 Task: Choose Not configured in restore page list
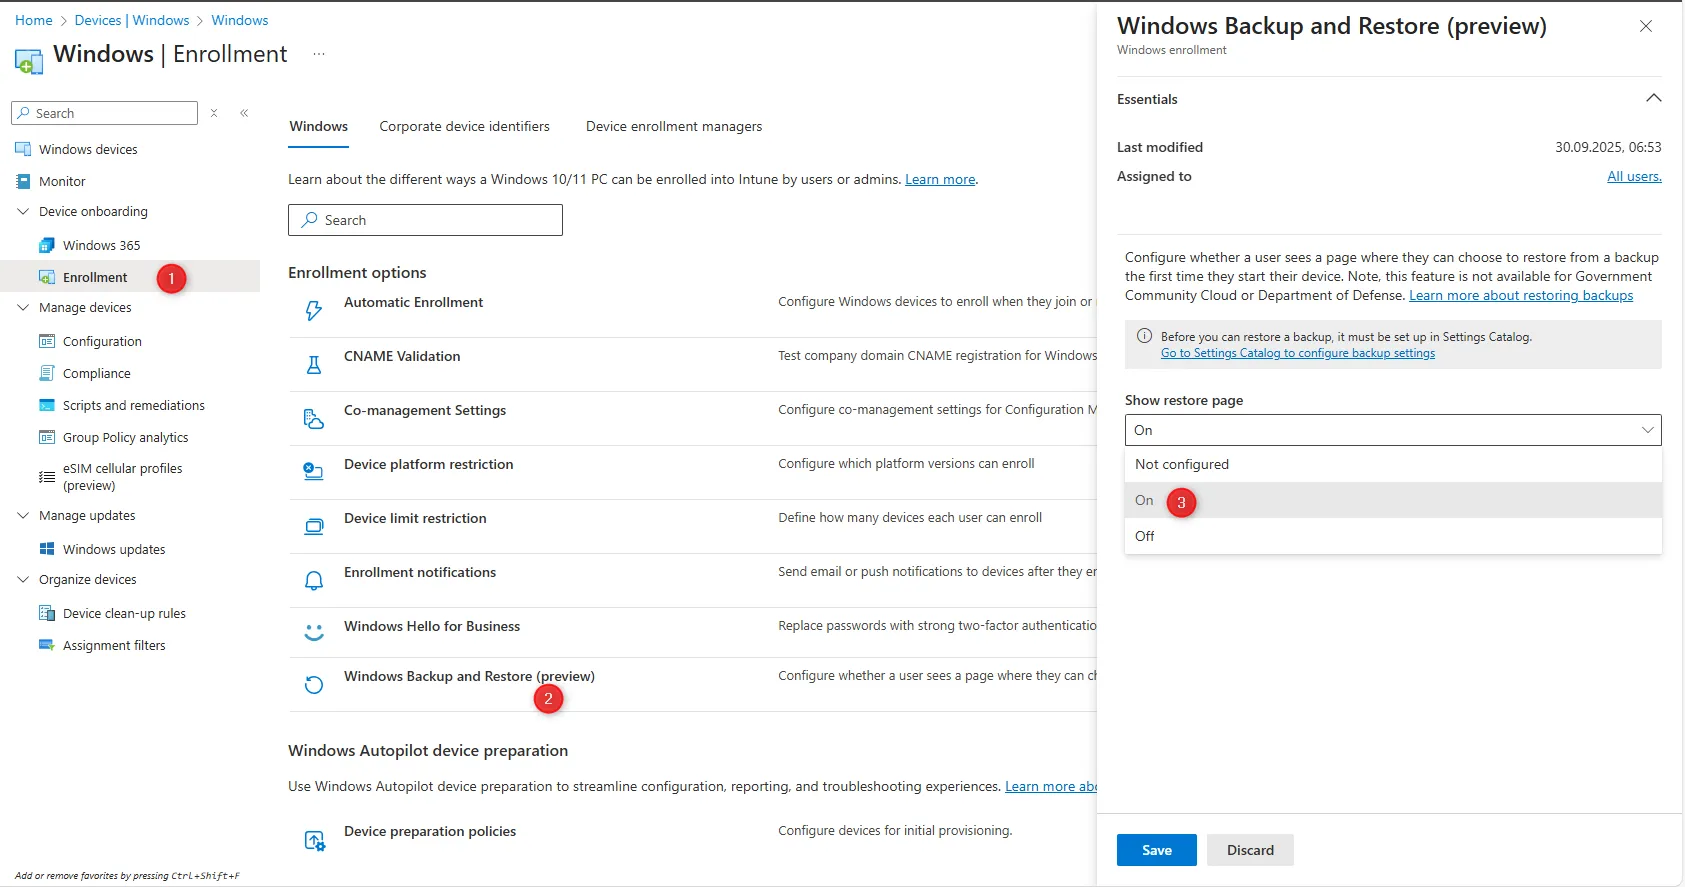click(1182, 464)
